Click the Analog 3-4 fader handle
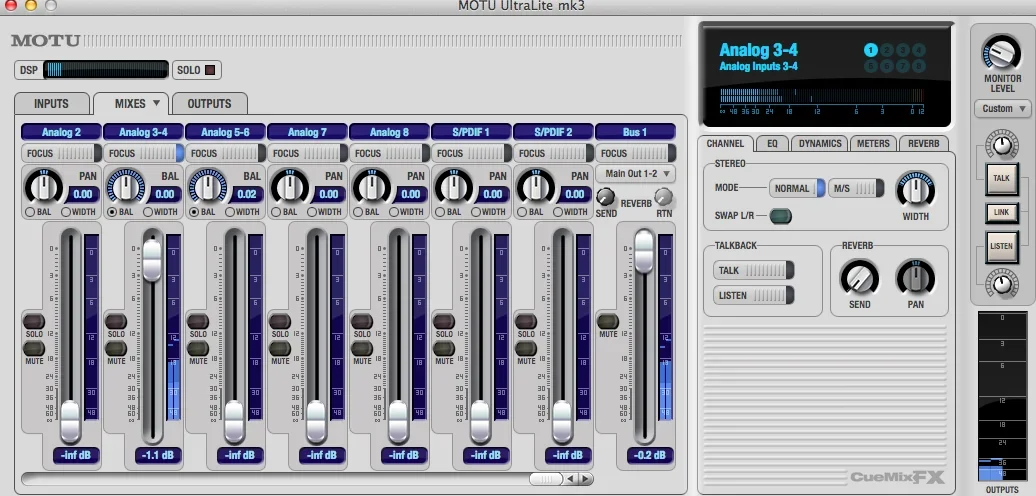 [x=151, y=261]
